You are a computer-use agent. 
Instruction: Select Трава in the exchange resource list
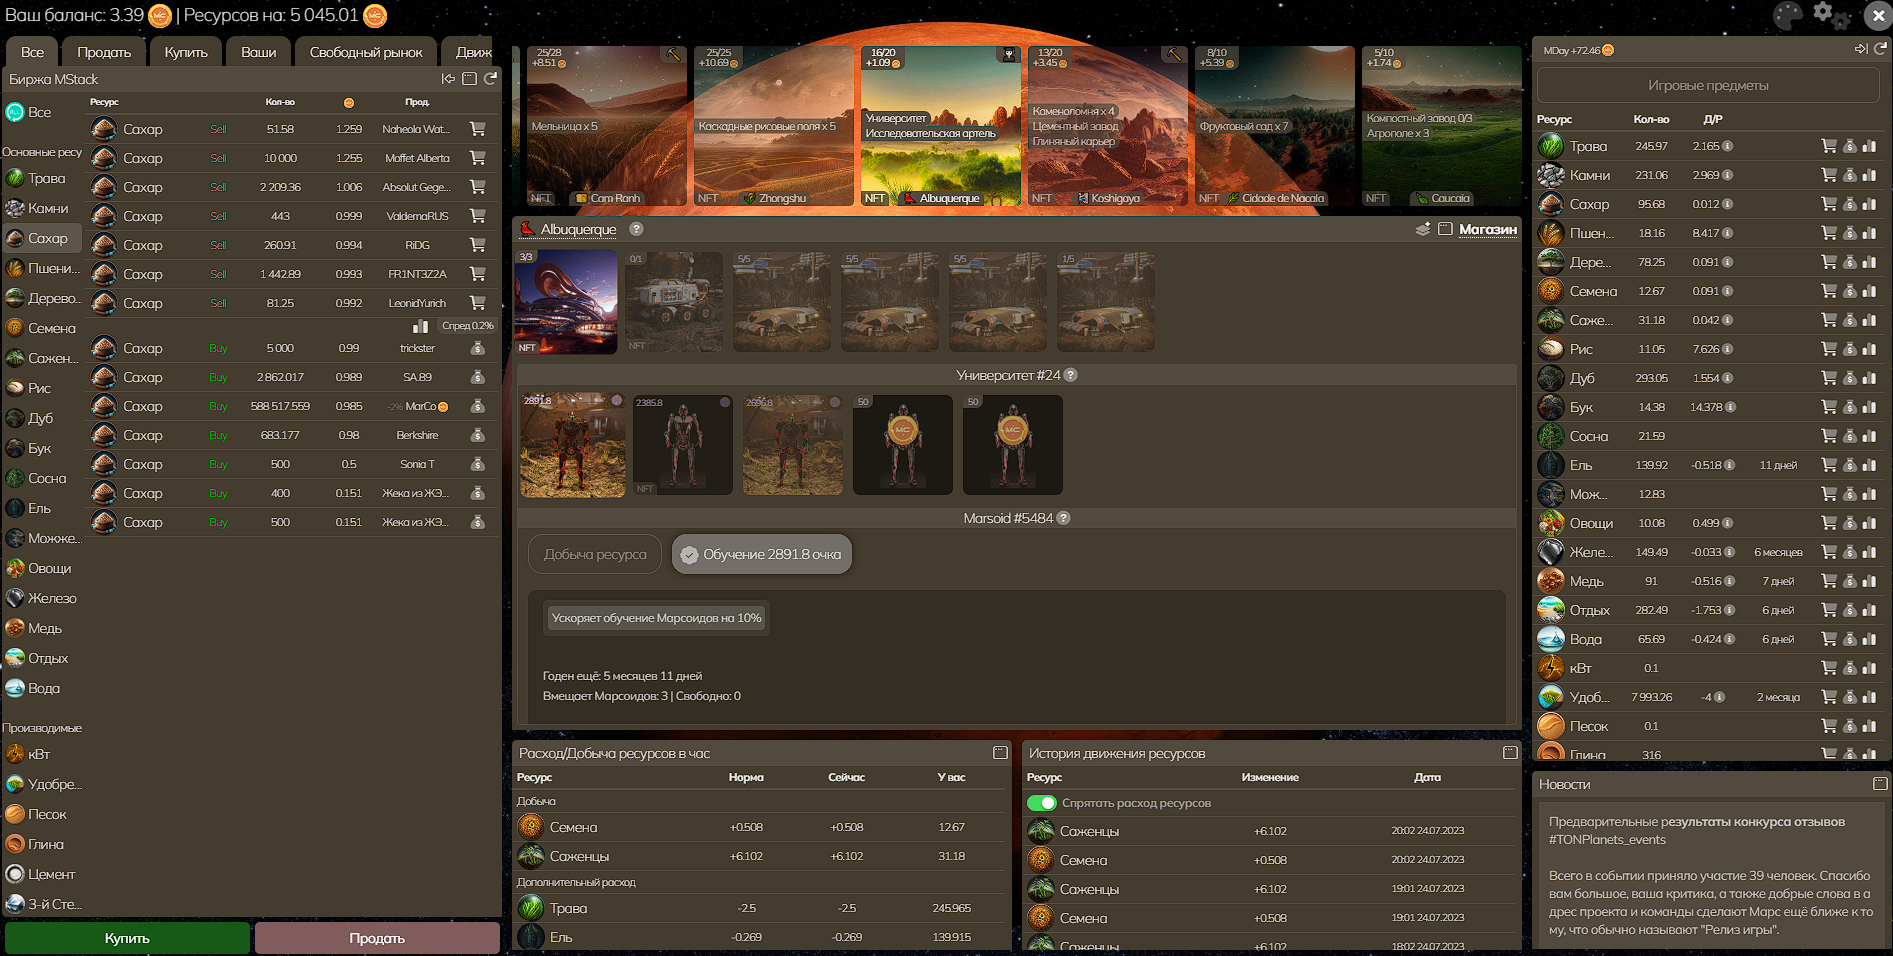(43, 178)
